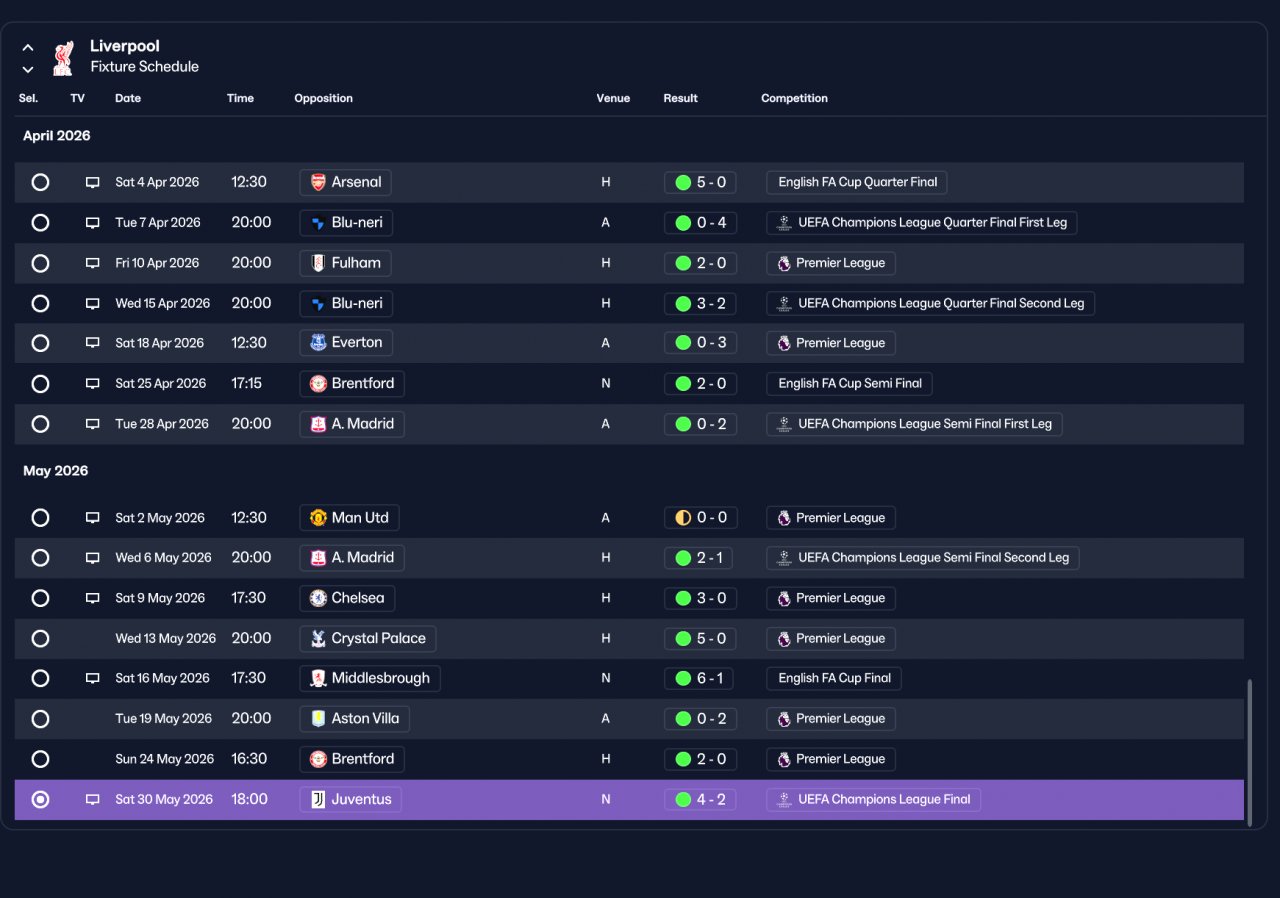Click the Result column header

pos(680,98)
